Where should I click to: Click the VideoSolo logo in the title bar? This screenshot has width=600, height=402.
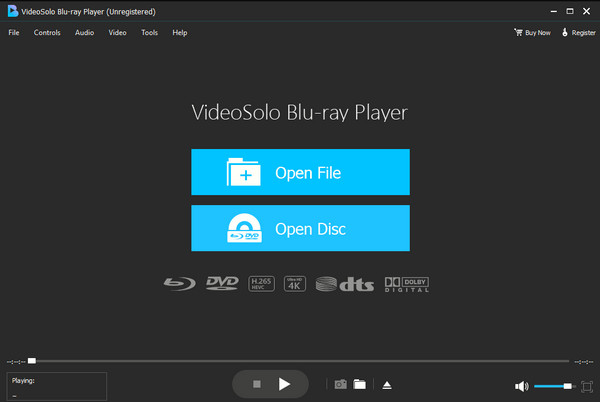(13, 11)
